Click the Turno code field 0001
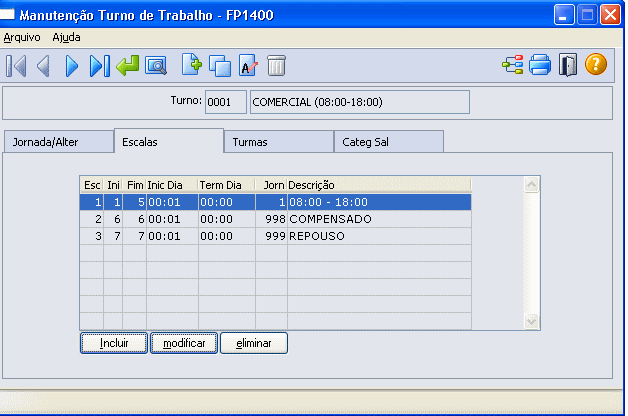The image size is (628, 416). [x=226, y=102]
